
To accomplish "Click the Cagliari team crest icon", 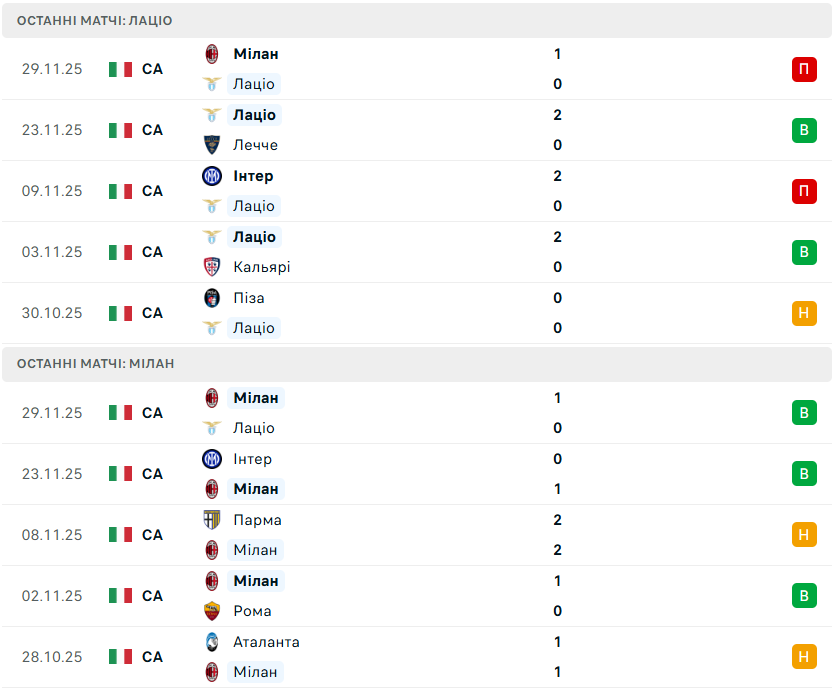I will pyautogui.click(x=212, y=267).
